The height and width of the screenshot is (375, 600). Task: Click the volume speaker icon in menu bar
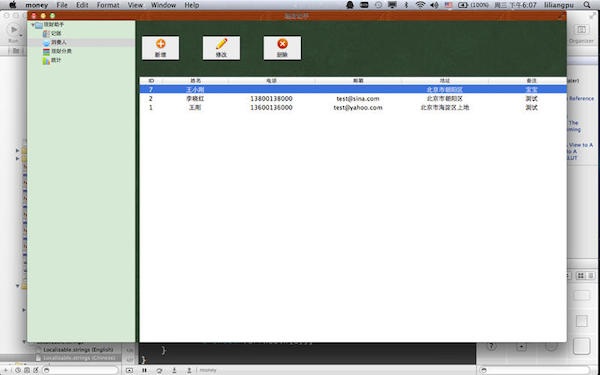(434, 5)
